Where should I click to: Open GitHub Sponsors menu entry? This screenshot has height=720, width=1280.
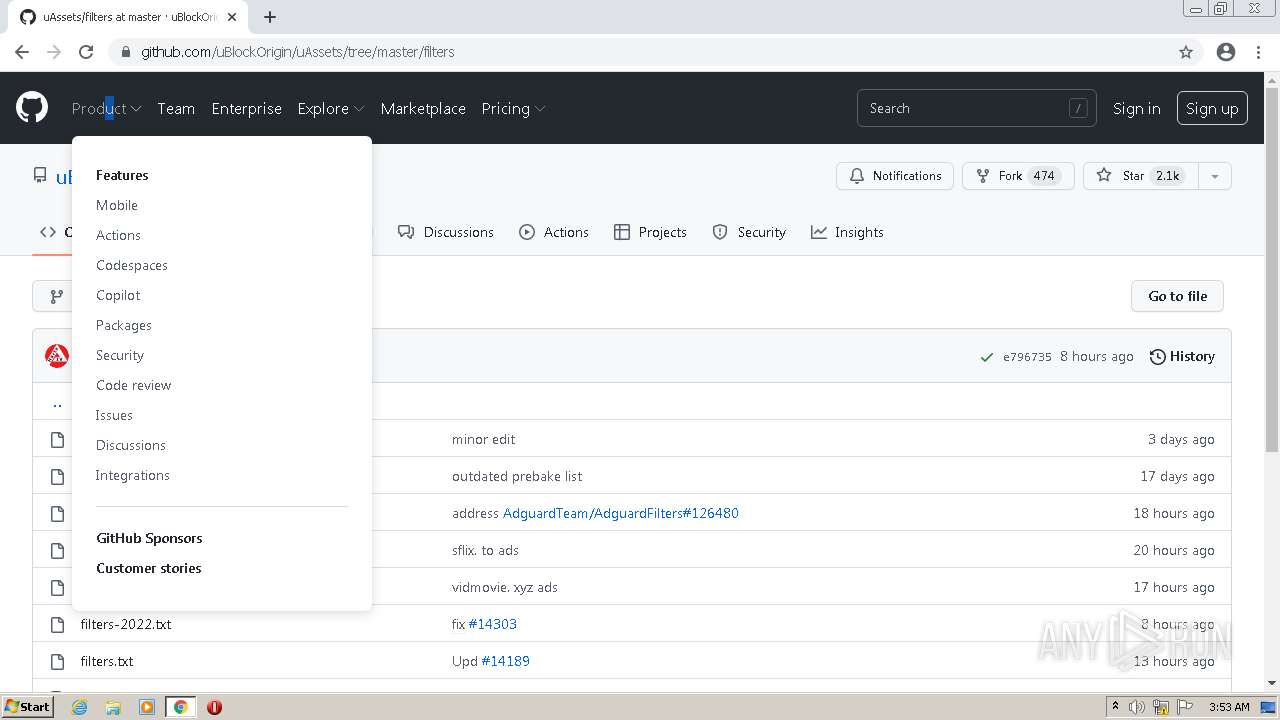pyautogui.click(x=149, y=538)
